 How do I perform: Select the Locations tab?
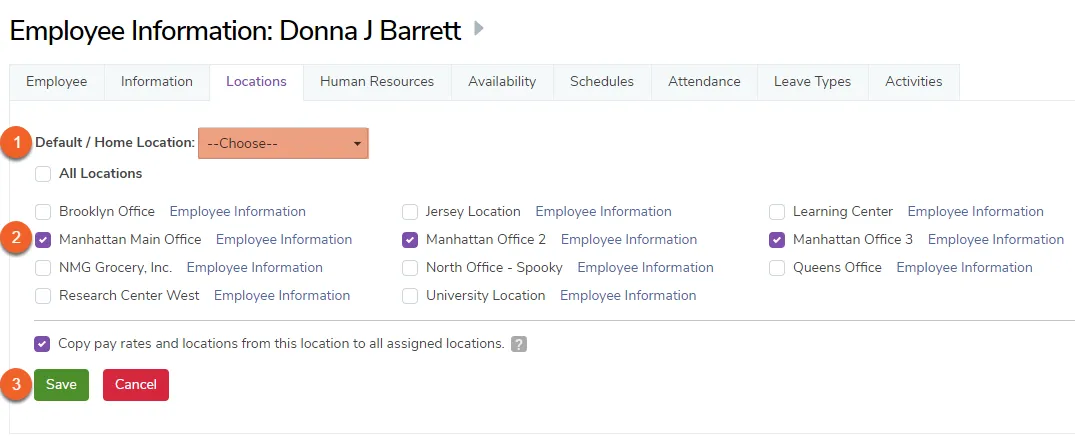coord(256,82)
